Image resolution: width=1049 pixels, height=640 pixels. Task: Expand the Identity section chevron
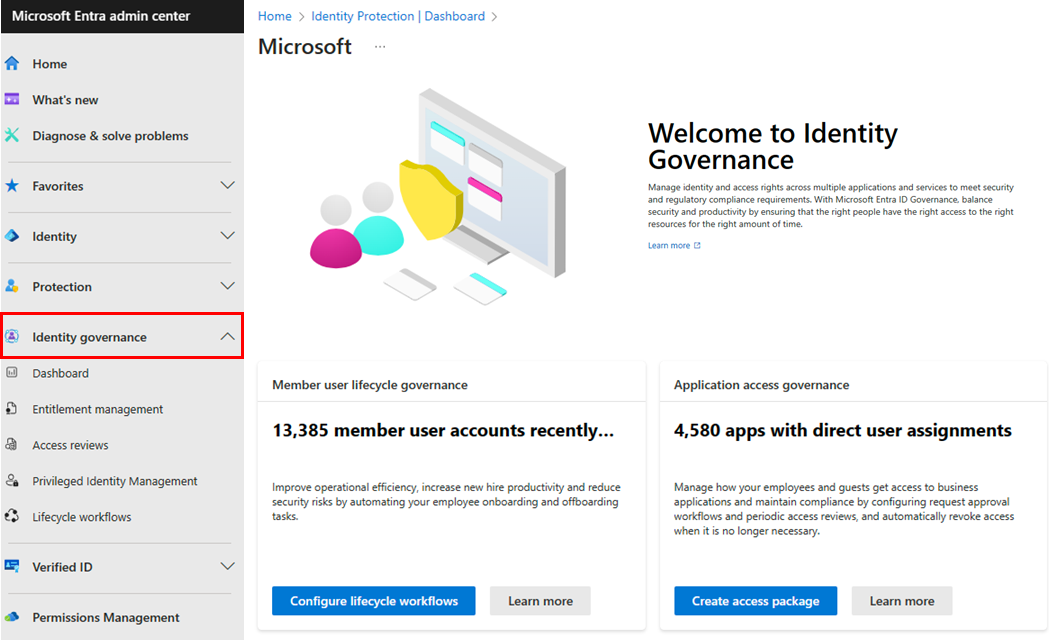[x=227, y=236]
